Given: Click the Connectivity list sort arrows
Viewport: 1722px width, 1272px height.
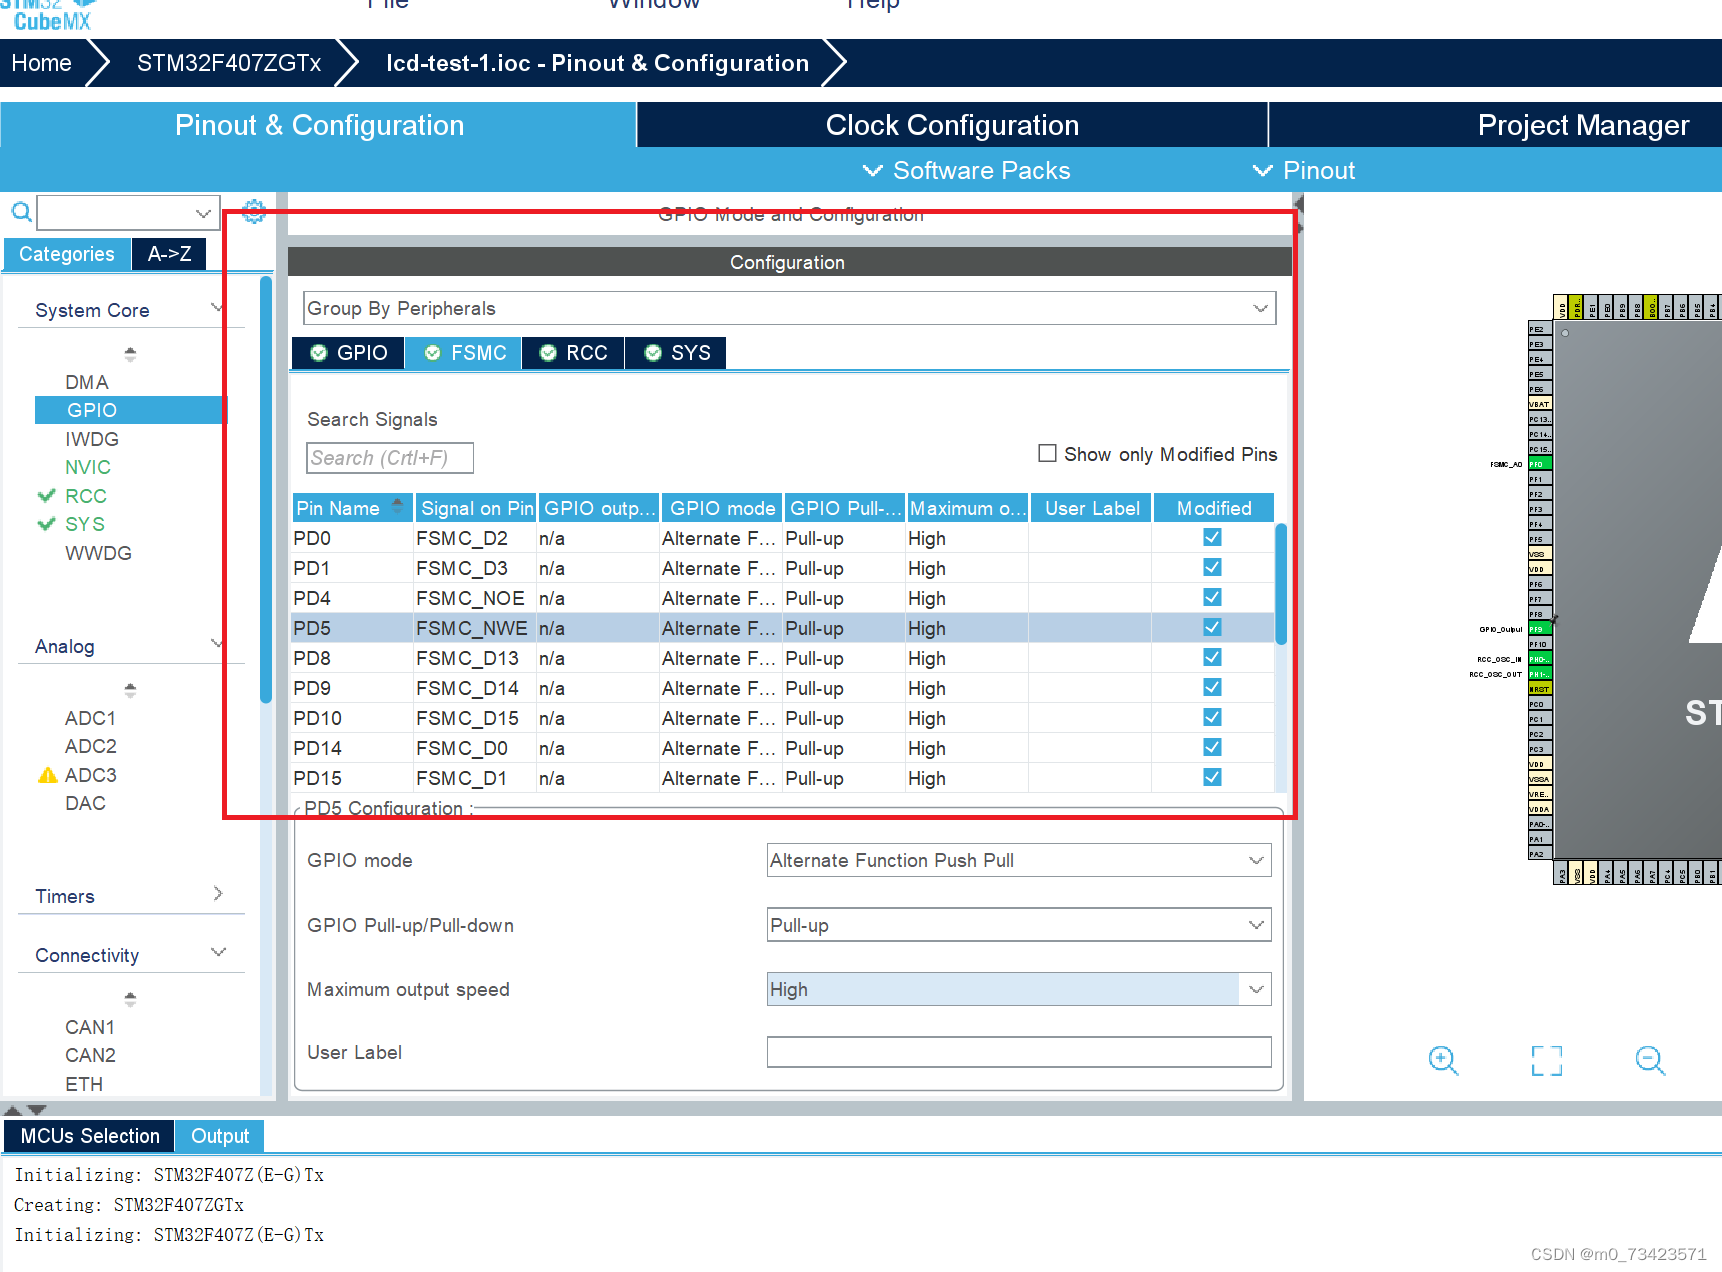Looking at the screenshot, I should click(130, 999).
